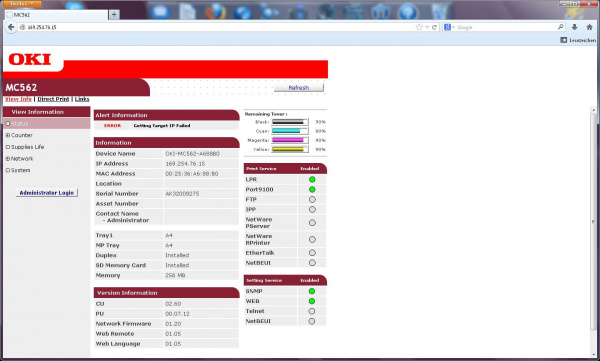600x361 pixels.
Task: Click the ERROR label in Alert Information
Action: pyautogui.click(x=112, y=126)
